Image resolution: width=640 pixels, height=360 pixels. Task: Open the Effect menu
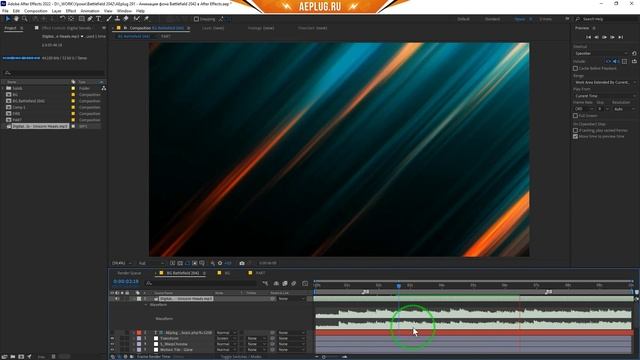point(71,11)
